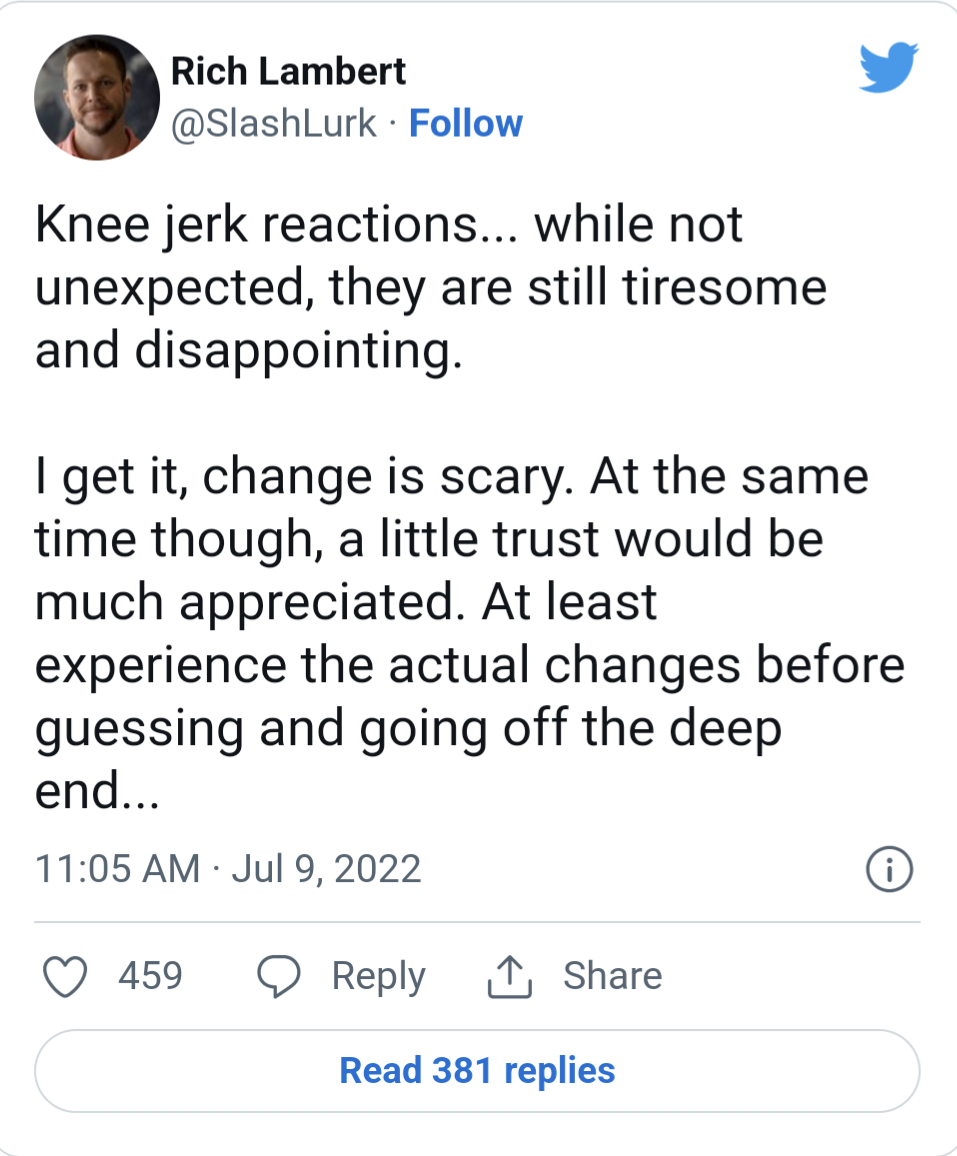Open the info circle icon
The image size is (957, 1156).
pyautogui.click(x=888, y=869)
